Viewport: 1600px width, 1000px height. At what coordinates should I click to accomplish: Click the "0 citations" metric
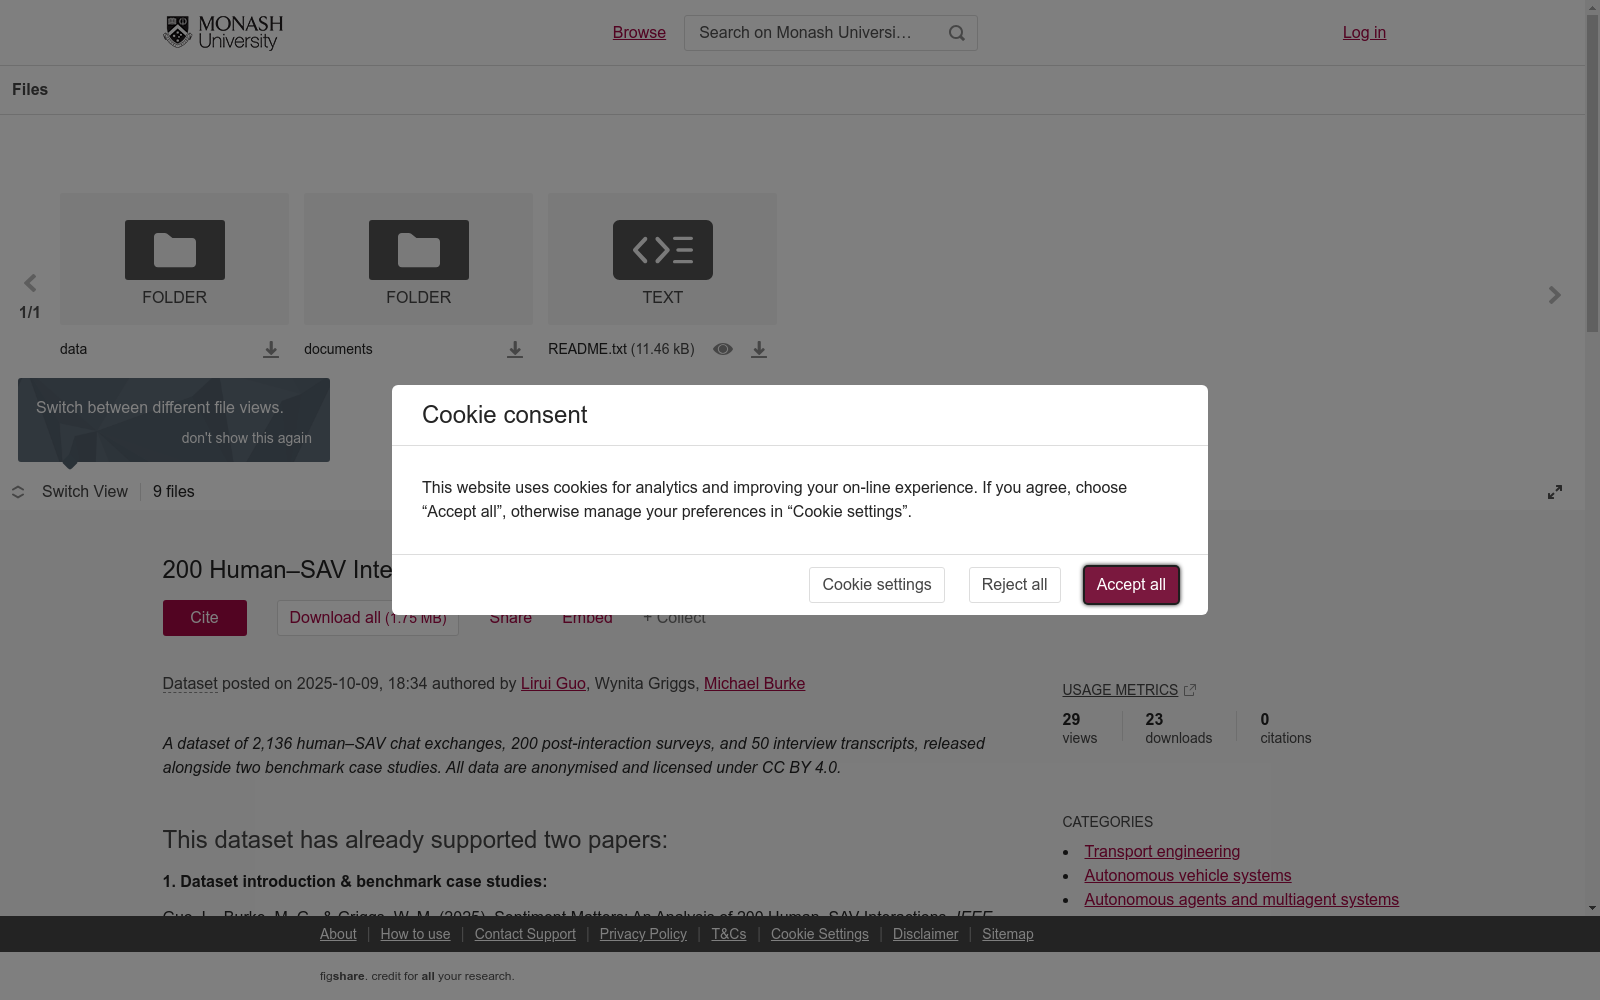tap(1285, 728)
